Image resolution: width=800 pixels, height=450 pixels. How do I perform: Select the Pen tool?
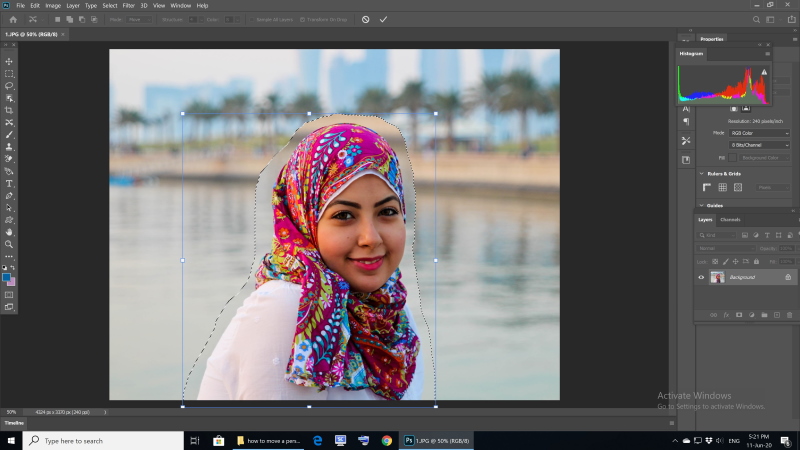tap(9, 196)
